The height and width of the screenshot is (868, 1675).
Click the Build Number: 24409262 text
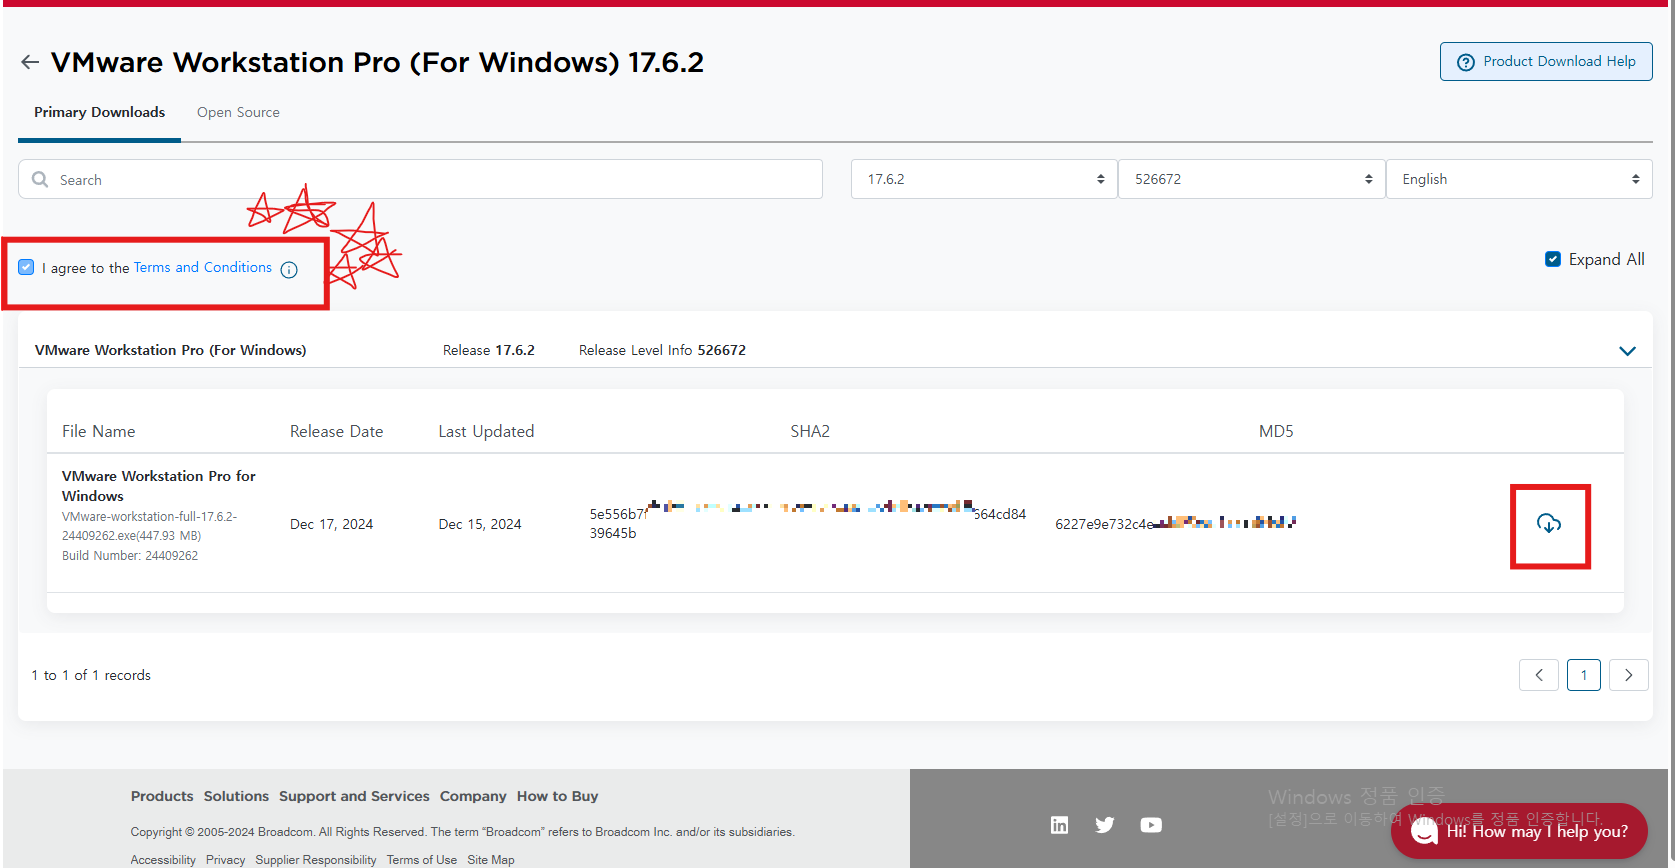[x=130, y=556]
